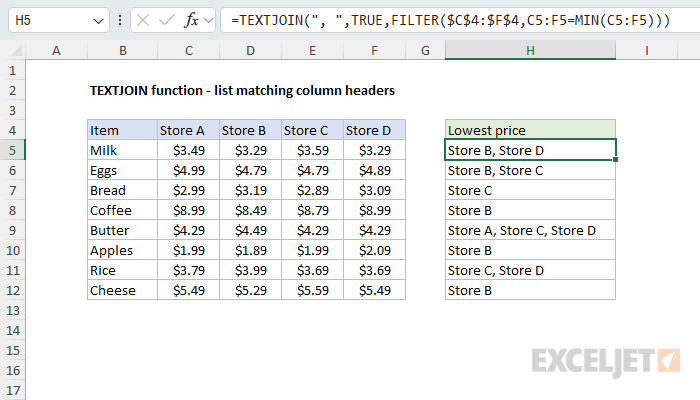Click the Select All corner triangle

(16, 51)
